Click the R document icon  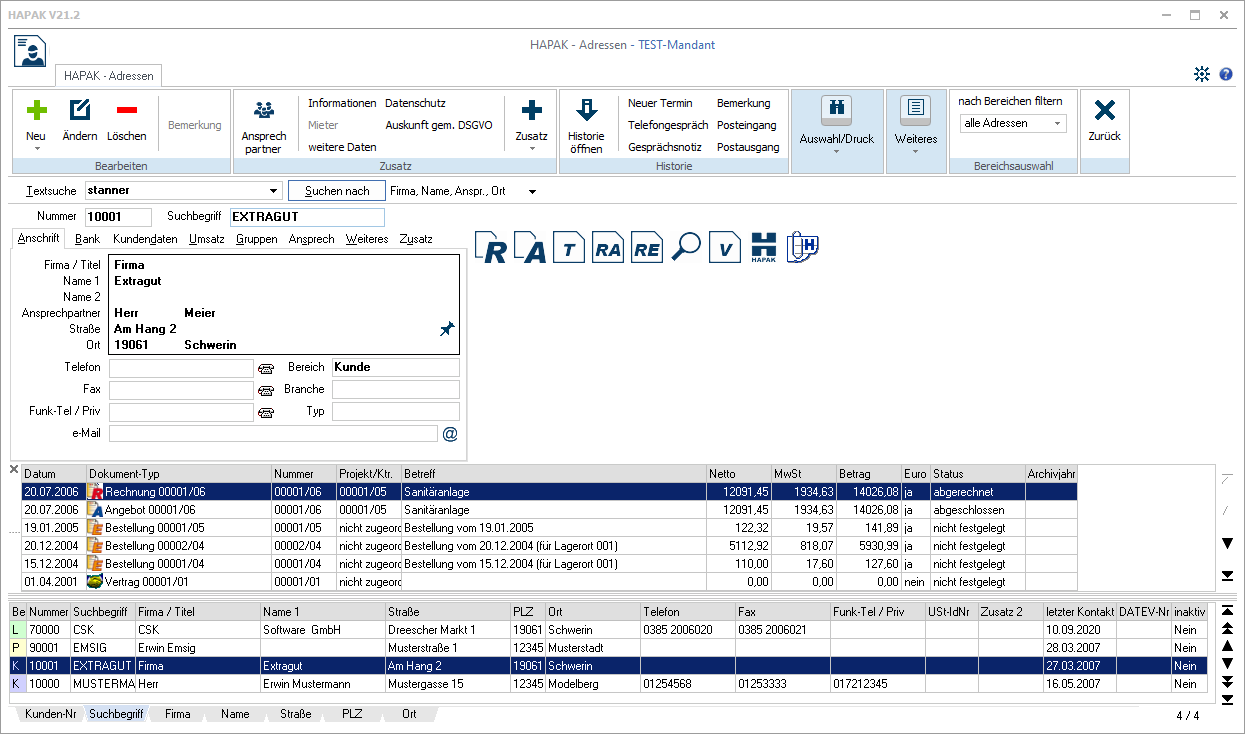(x=492, y=247)
